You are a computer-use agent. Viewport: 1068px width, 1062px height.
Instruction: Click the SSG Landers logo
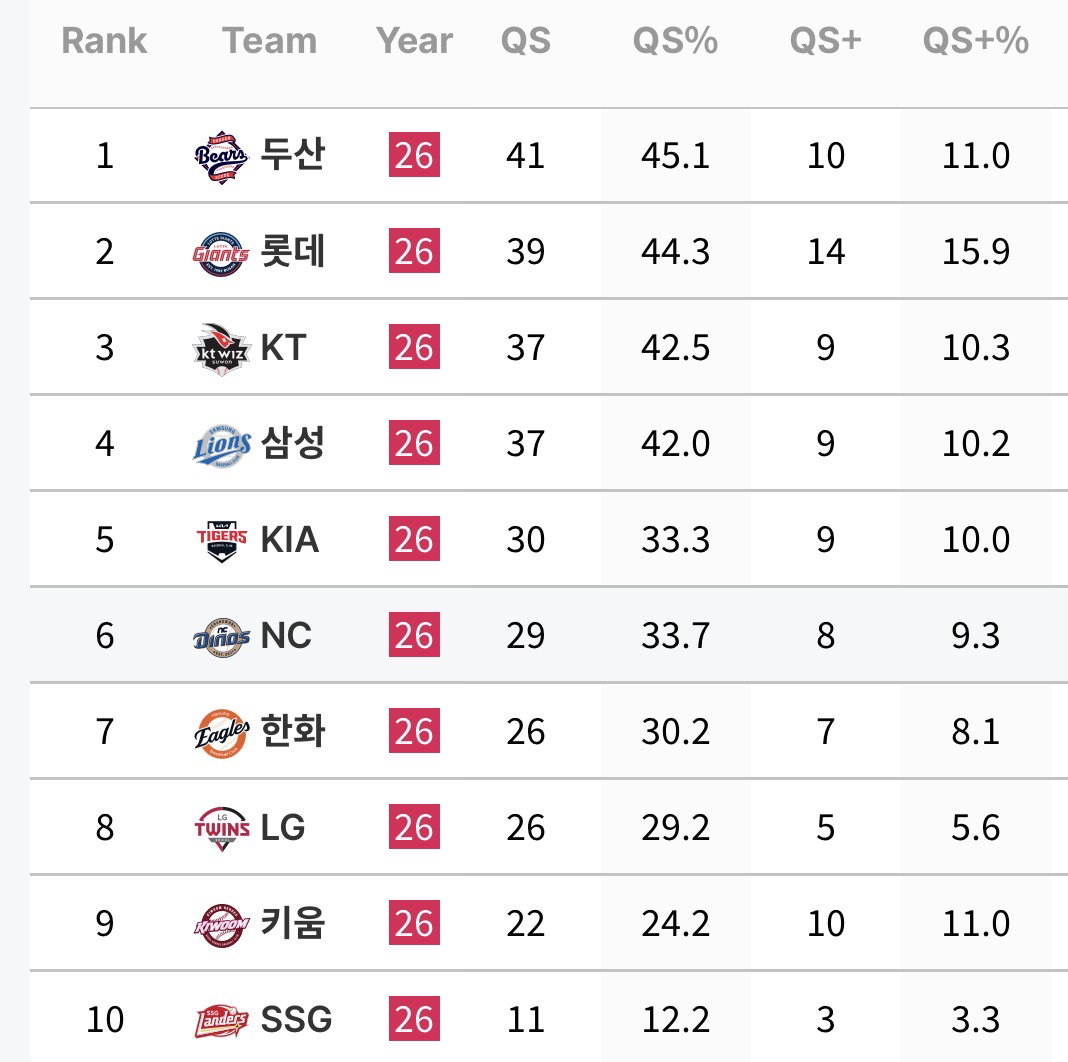click(x=221, y=1021)
